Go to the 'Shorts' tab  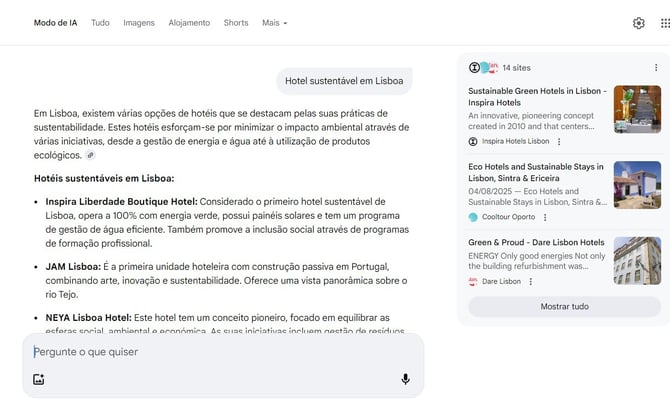click(x=236, y=23)
